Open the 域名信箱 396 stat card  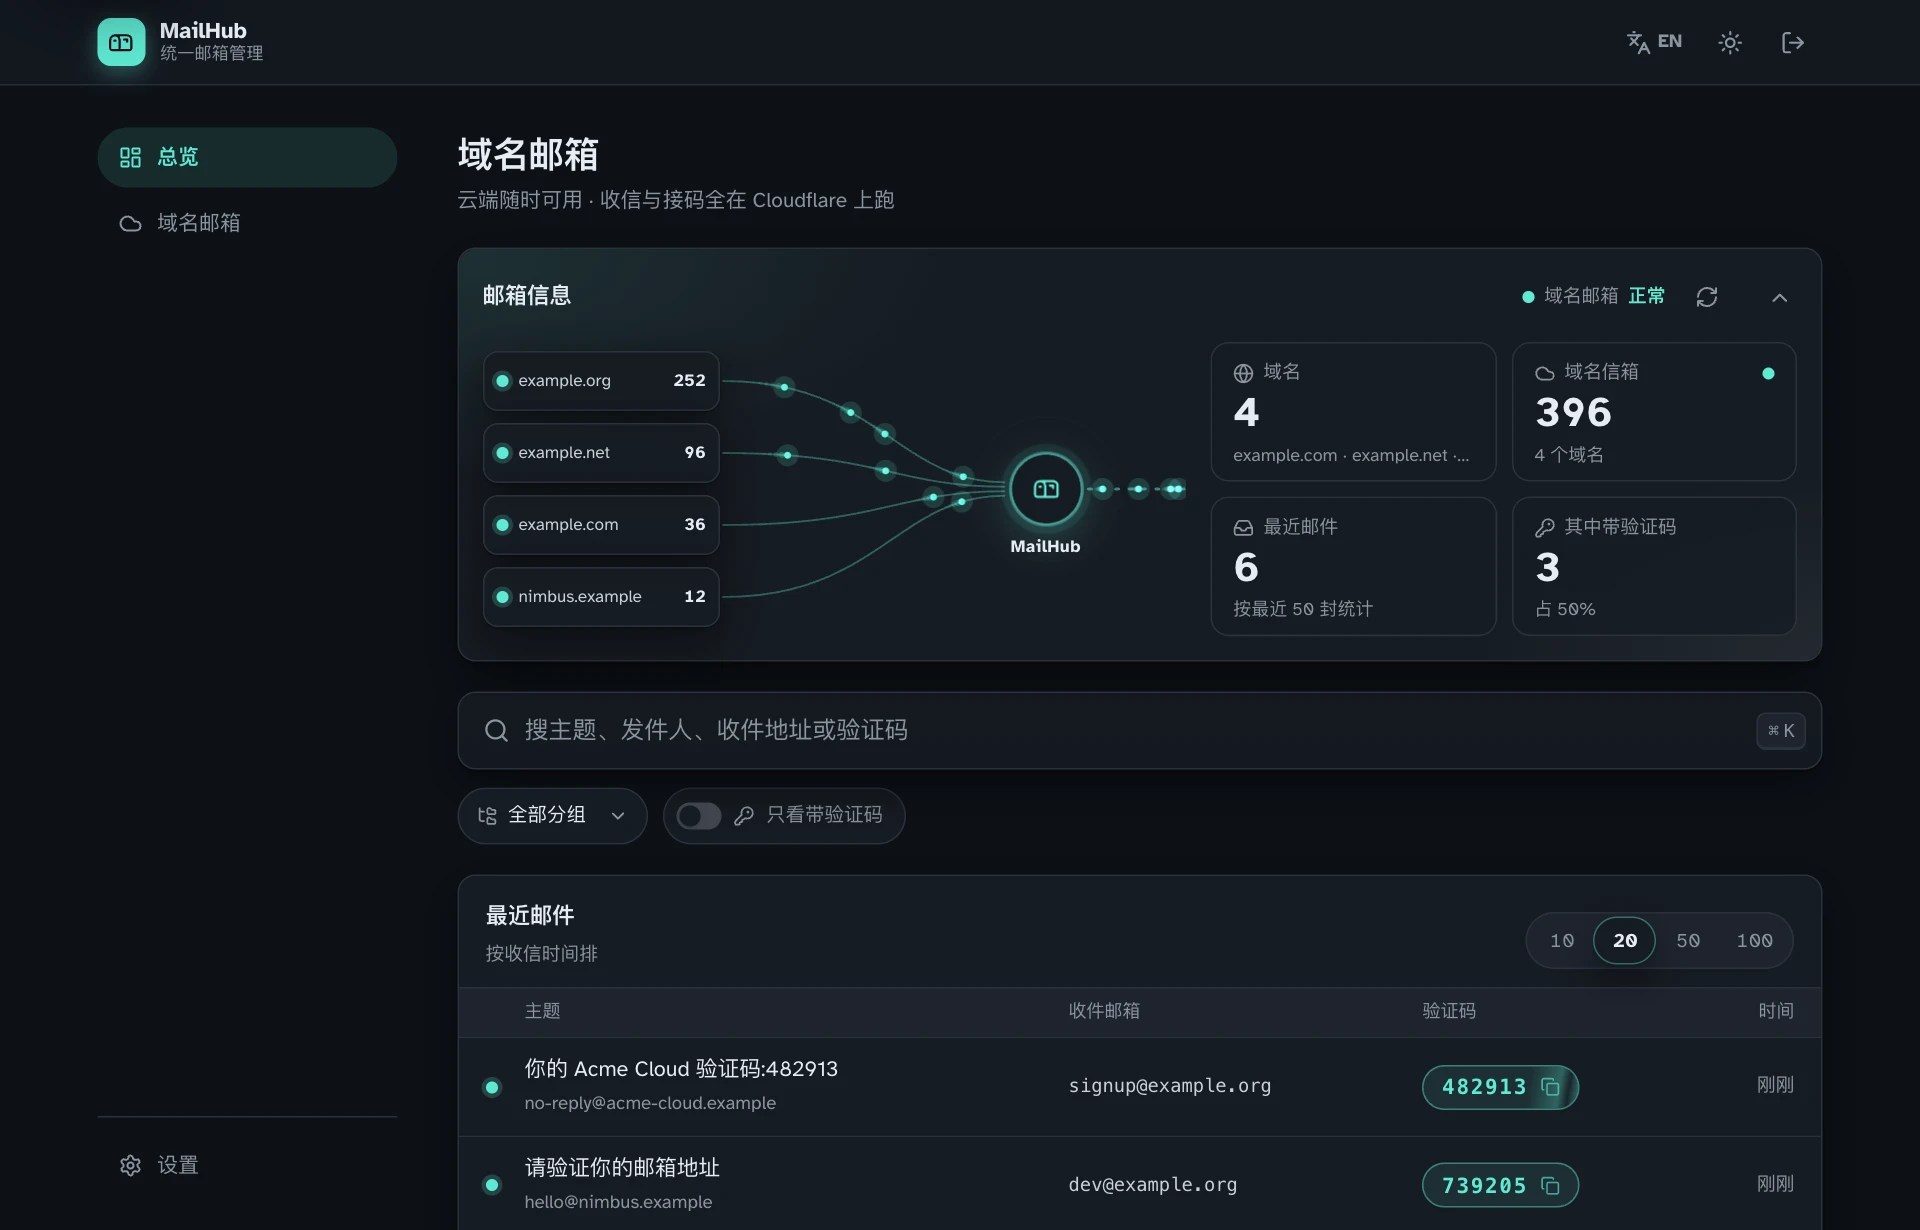(1654, 412)
